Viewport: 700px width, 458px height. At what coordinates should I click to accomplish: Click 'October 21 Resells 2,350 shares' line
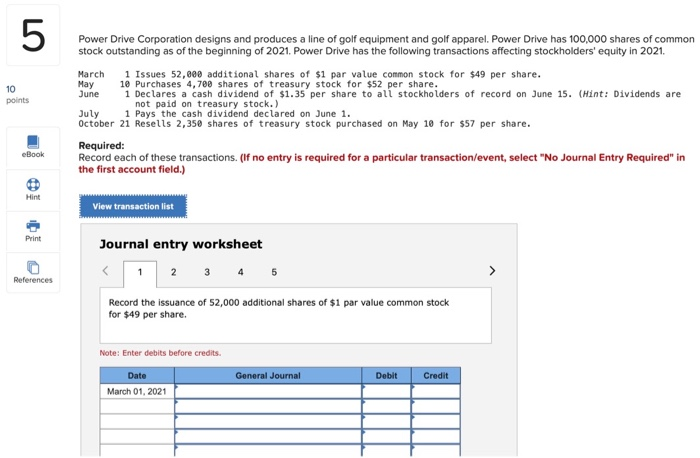coord(304,124)
